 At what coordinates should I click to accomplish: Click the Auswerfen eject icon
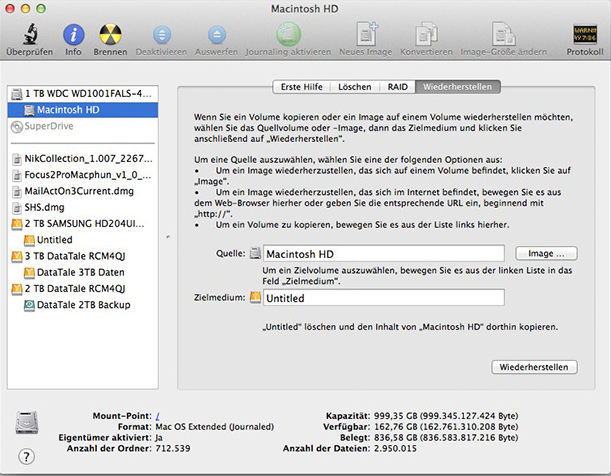(x=219, y=34)
